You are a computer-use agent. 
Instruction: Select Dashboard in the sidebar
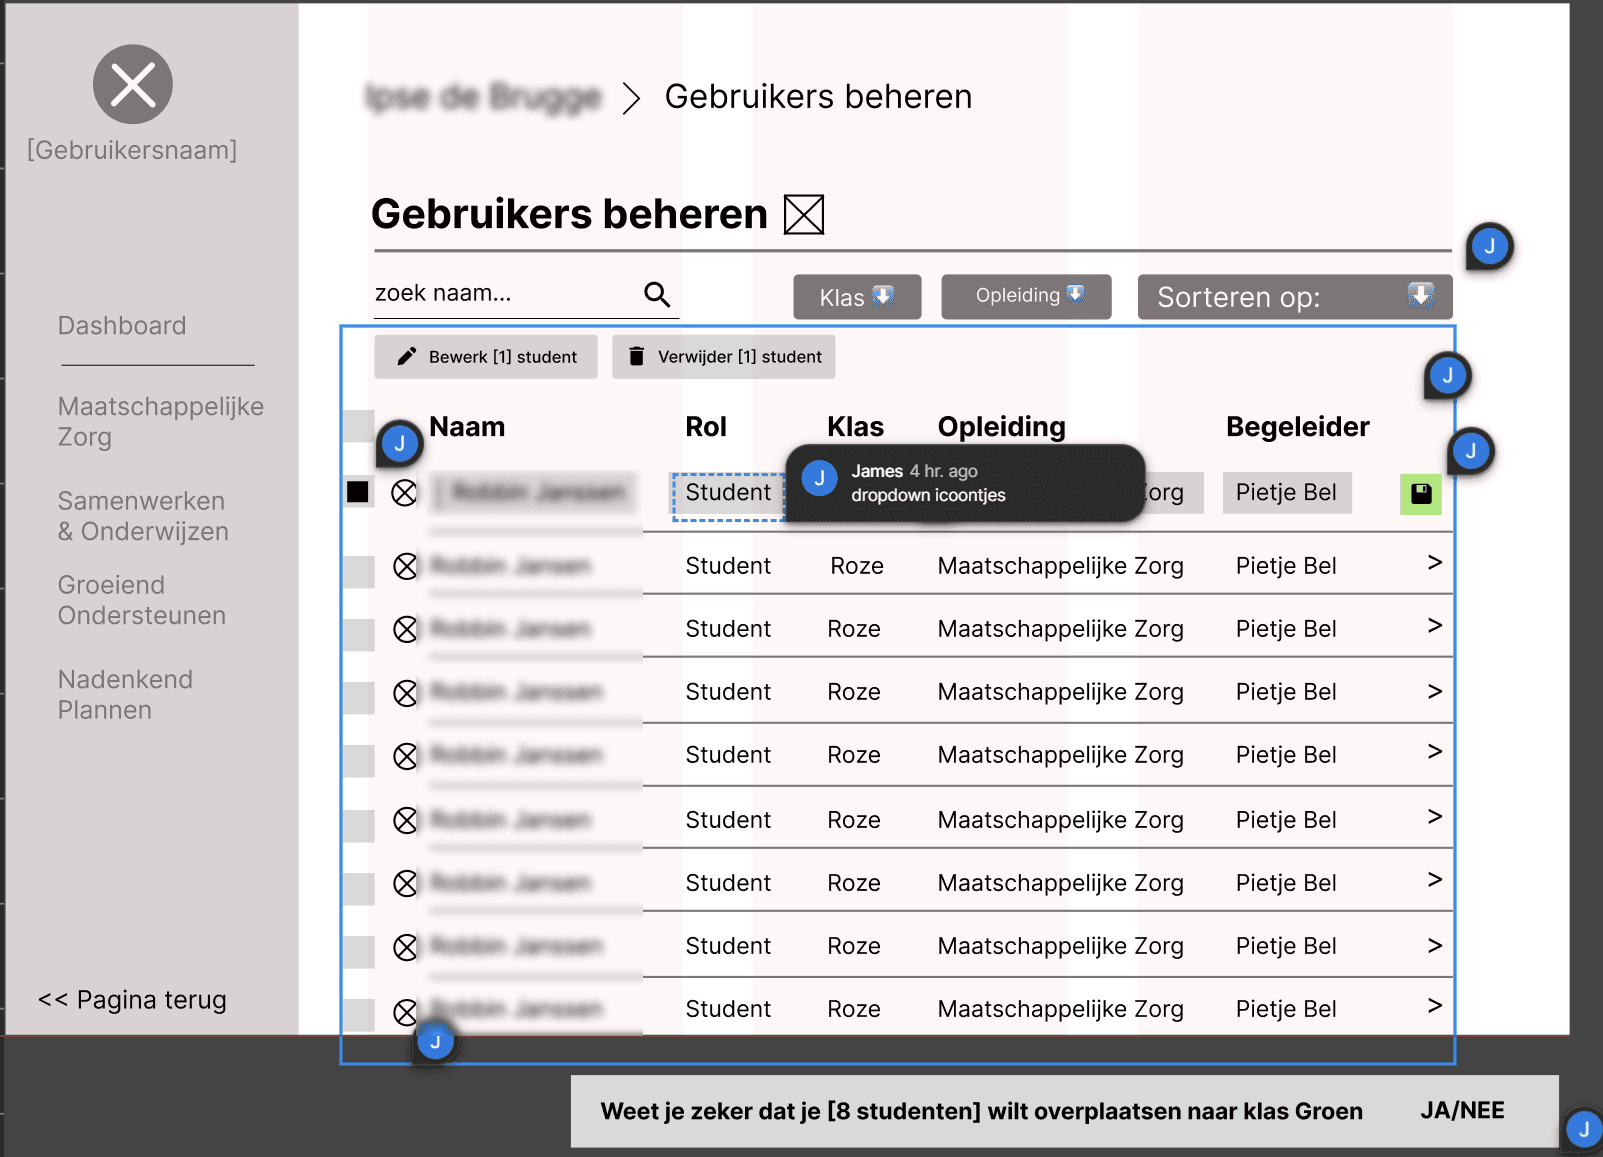pos(122,325)
